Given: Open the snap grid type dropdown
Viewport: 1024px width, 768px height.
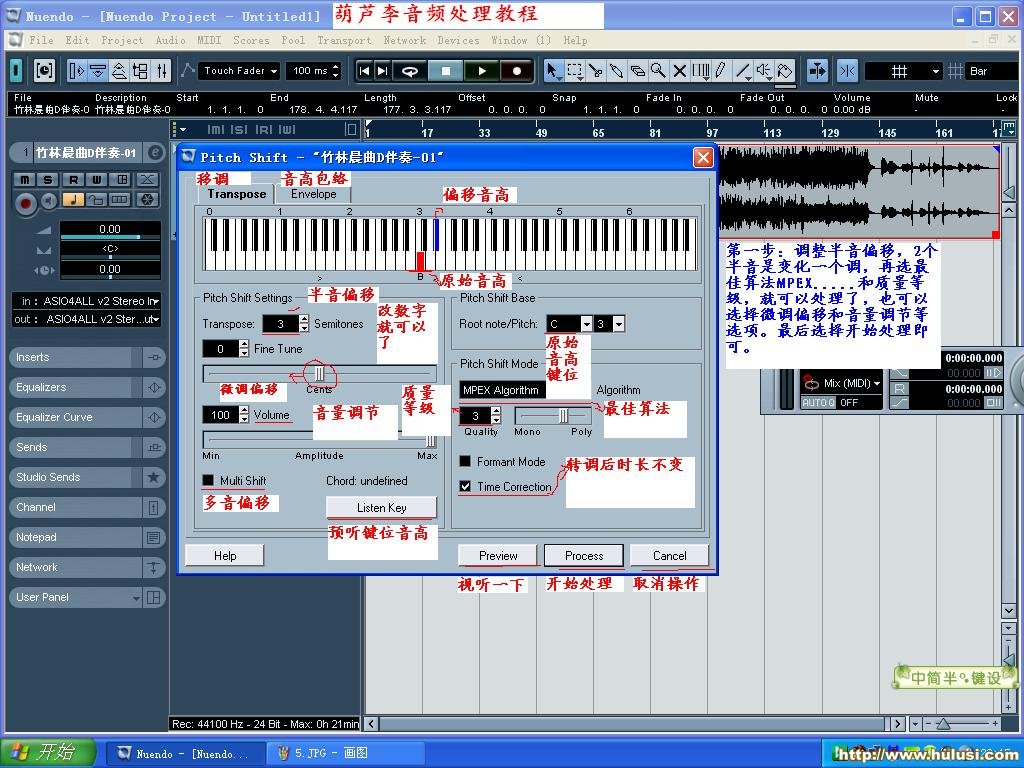Looking at the screenshot, I should 904,71.
